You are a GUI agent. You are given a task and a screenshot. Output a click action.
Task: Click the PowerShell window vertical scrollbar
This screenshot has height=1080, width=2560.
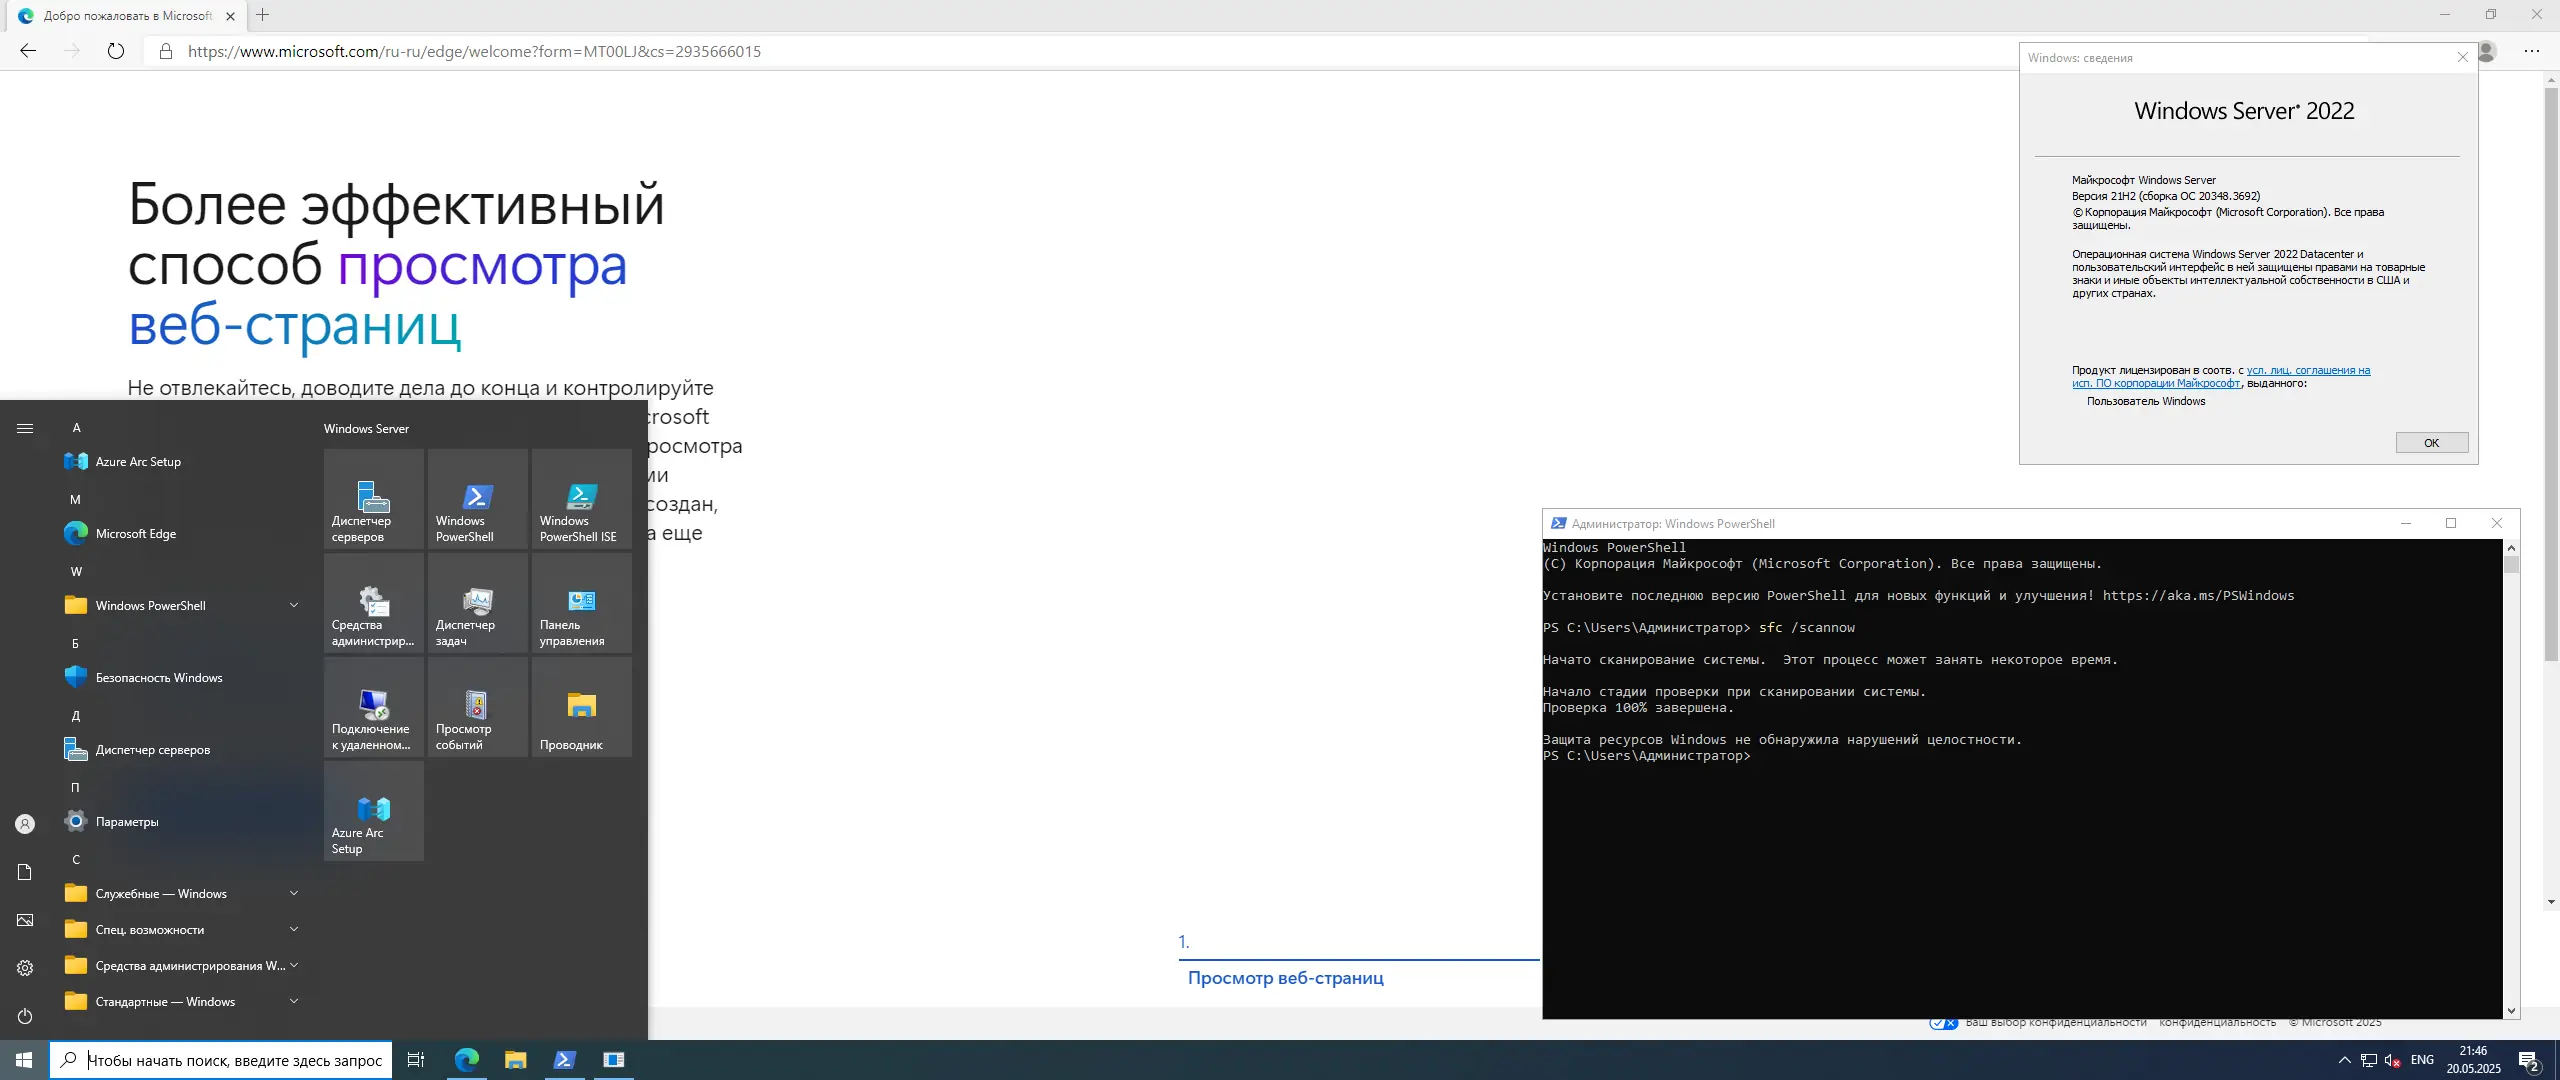coord(2511,780)
